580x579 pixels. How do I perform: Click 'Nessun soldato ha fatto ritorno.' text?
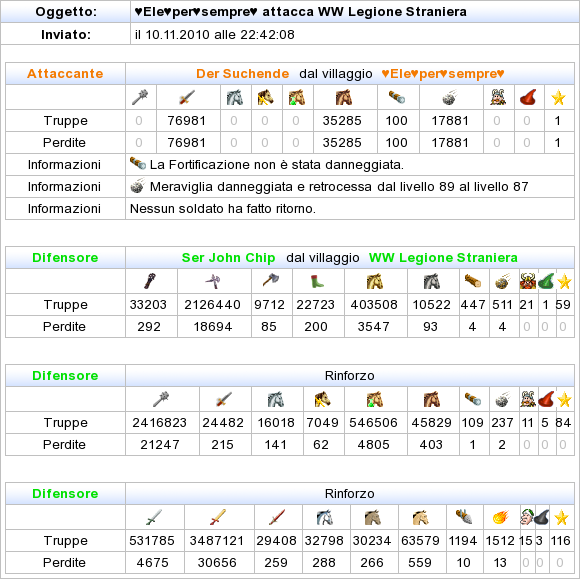223,209
